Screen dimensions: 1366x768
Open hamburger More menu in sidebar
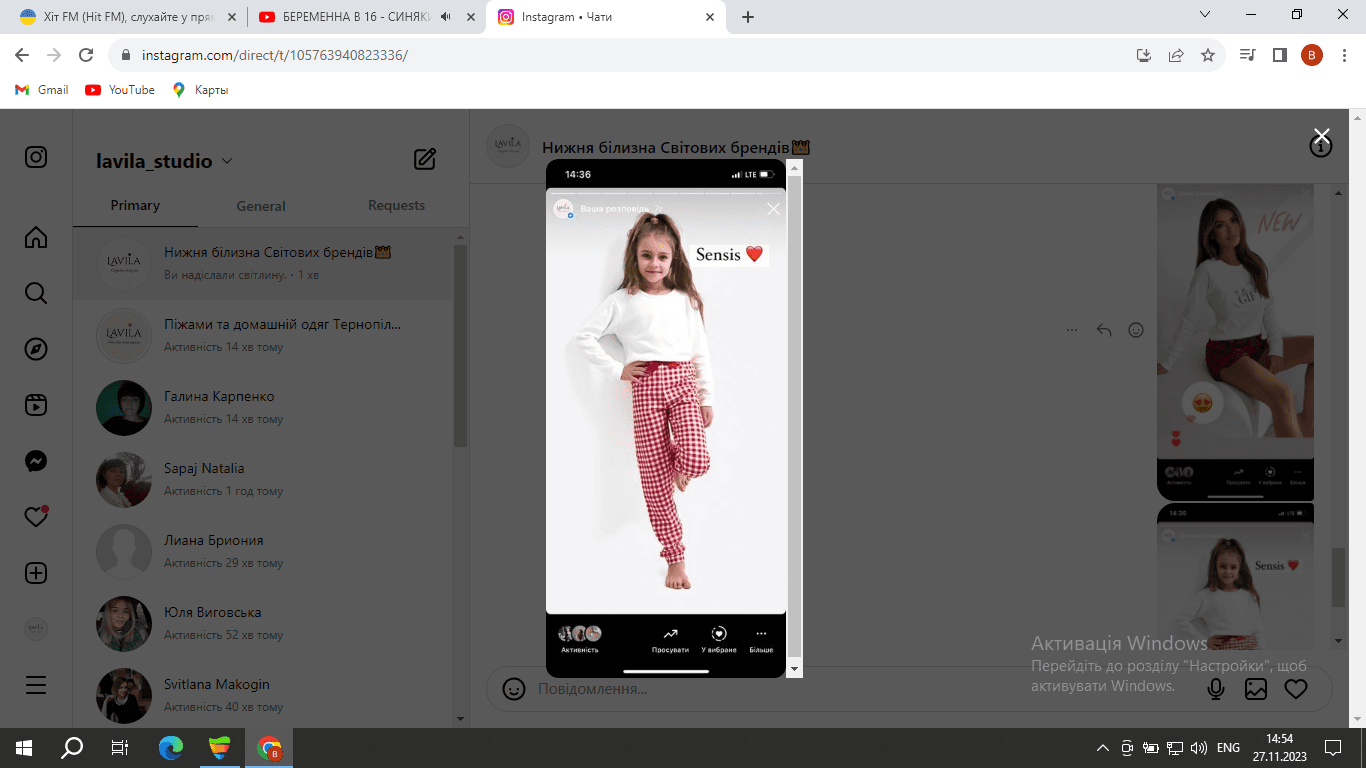[x=36, y=685]
